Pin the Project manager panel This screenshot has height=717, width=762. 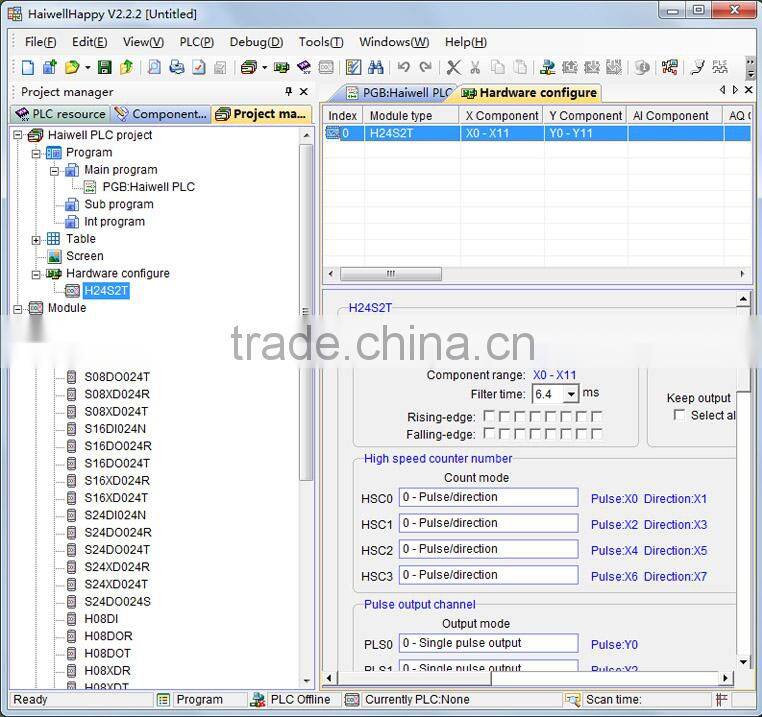pos(286,92)
